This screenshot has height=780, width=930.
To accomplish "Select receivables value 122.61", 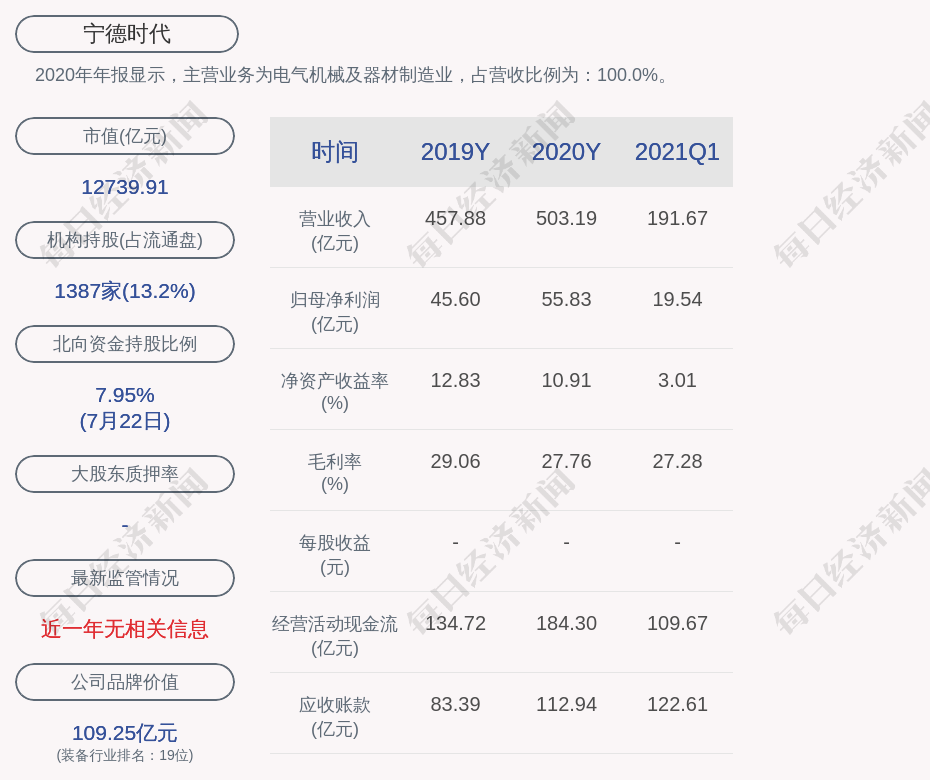I will click(x=677, y=705).
